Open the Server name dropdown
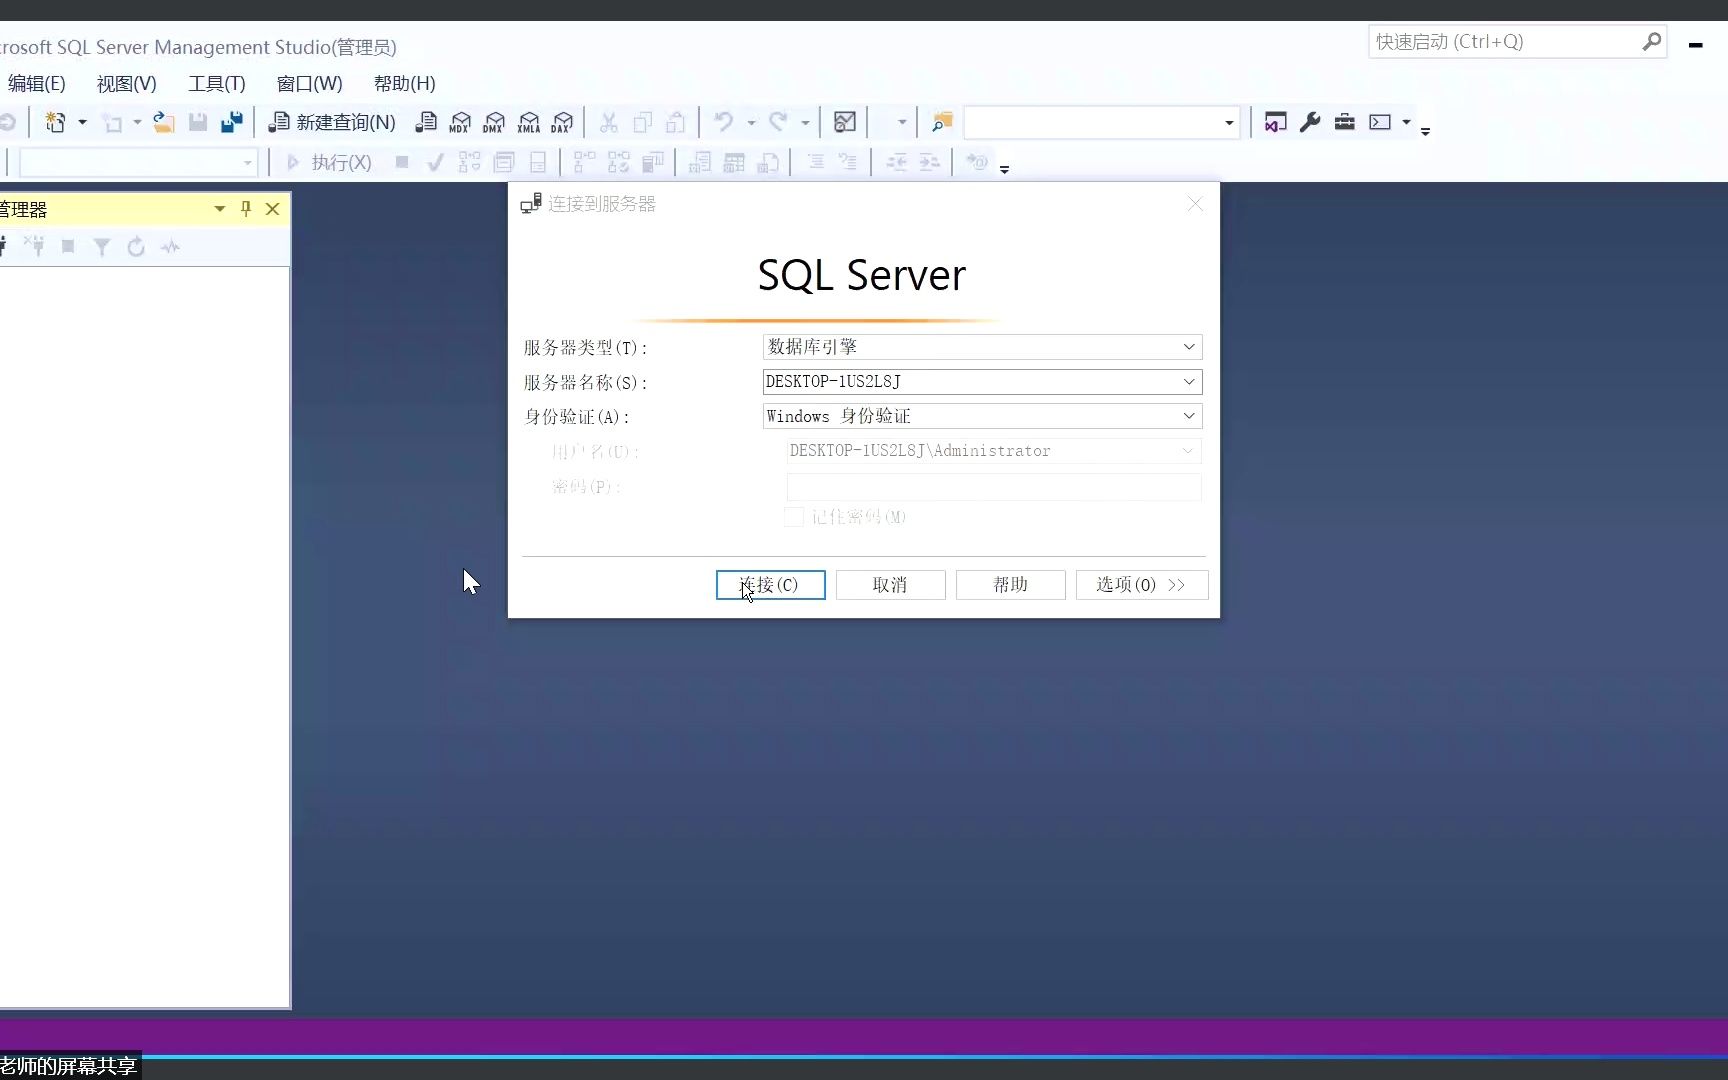This screenshot has width=1728, height=1080. coord(1189,382)
